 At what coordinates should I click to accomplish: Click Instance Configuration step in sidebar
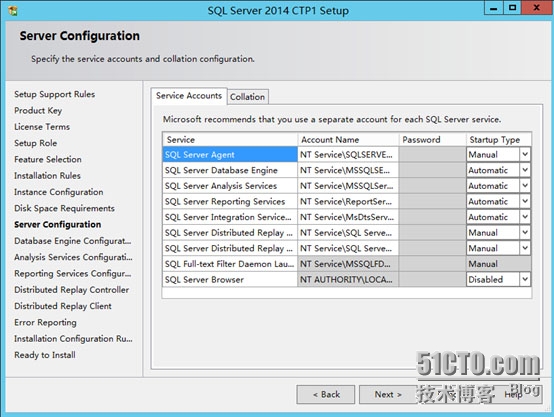pos(59,192)
